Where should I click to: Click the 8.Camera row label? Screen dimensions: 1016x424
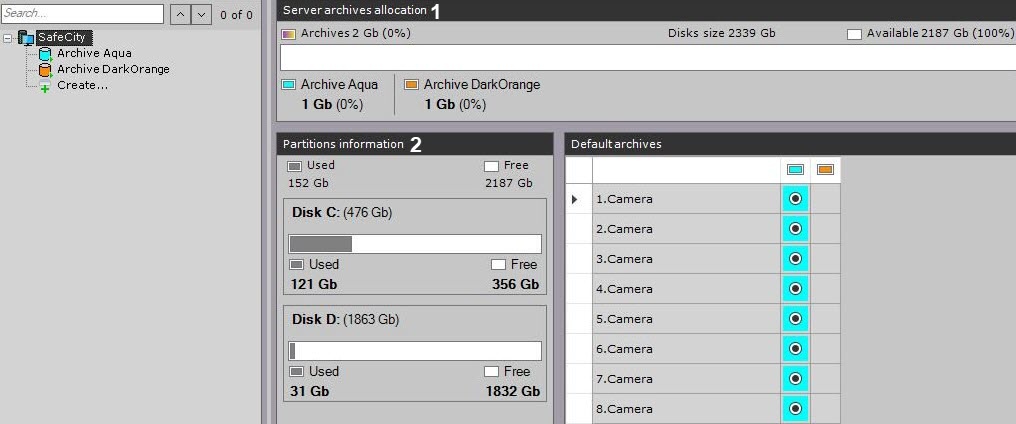(624, 409)
